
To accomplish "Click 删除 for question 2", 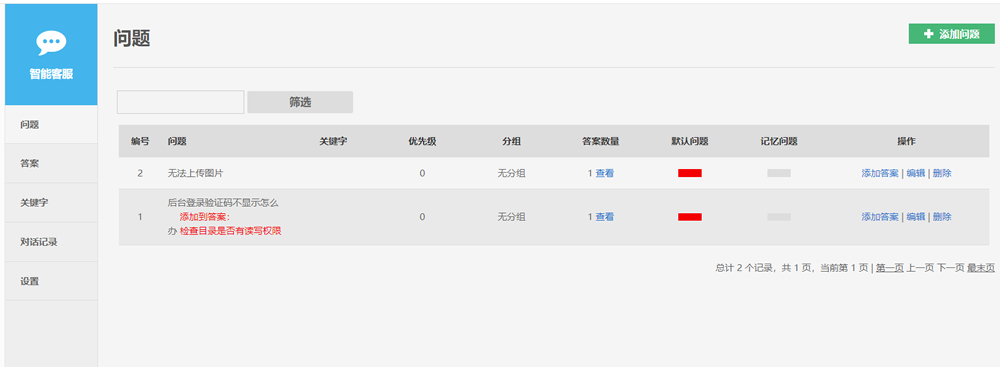I will (x=942, y=173).
